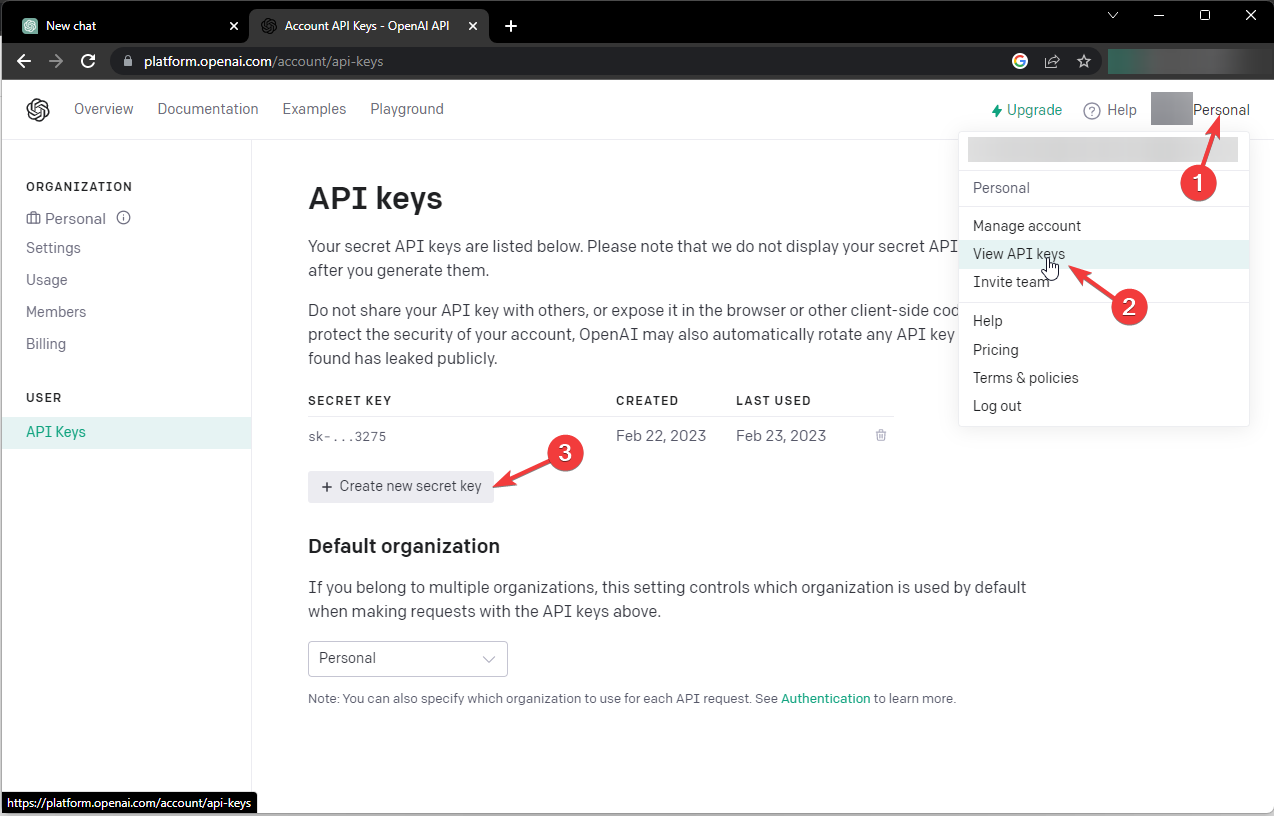Click the last used date Feb 23, 2023

(x=781, y=436)
